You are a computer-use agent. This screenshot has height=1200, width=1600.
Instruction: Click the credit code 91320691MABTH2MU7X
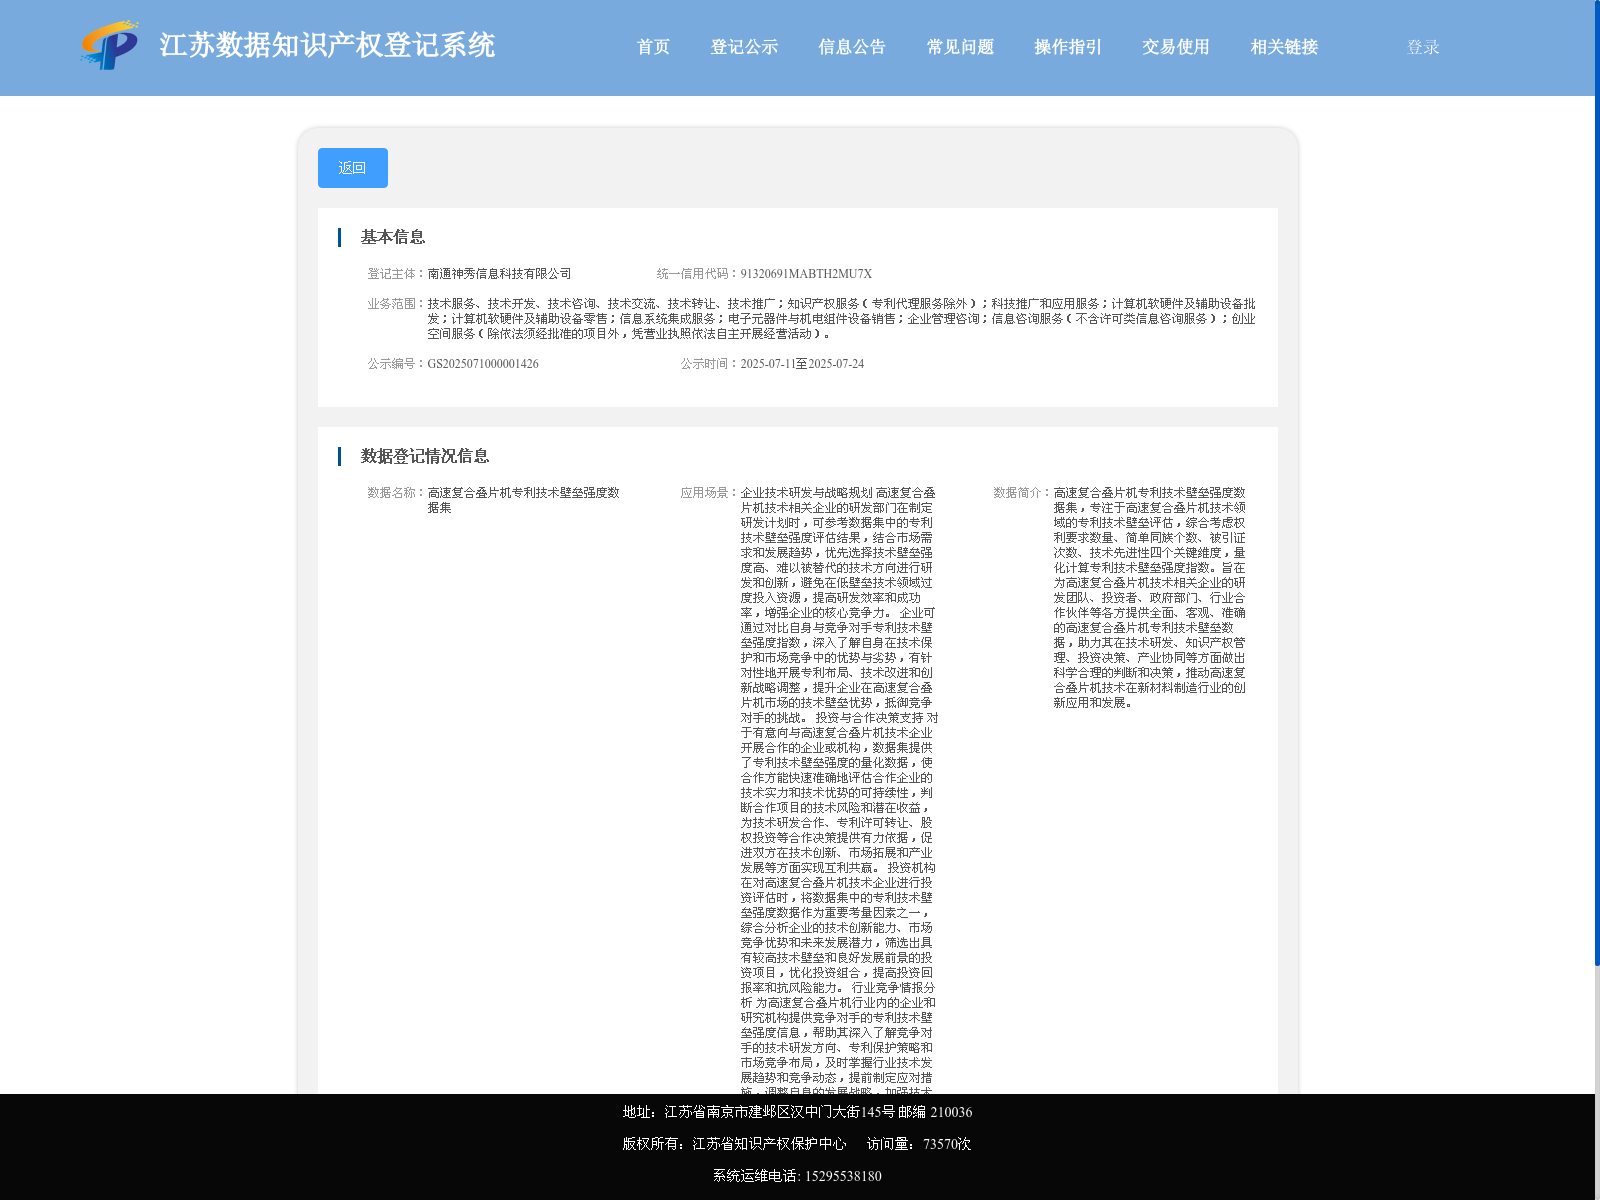[806, 274]
